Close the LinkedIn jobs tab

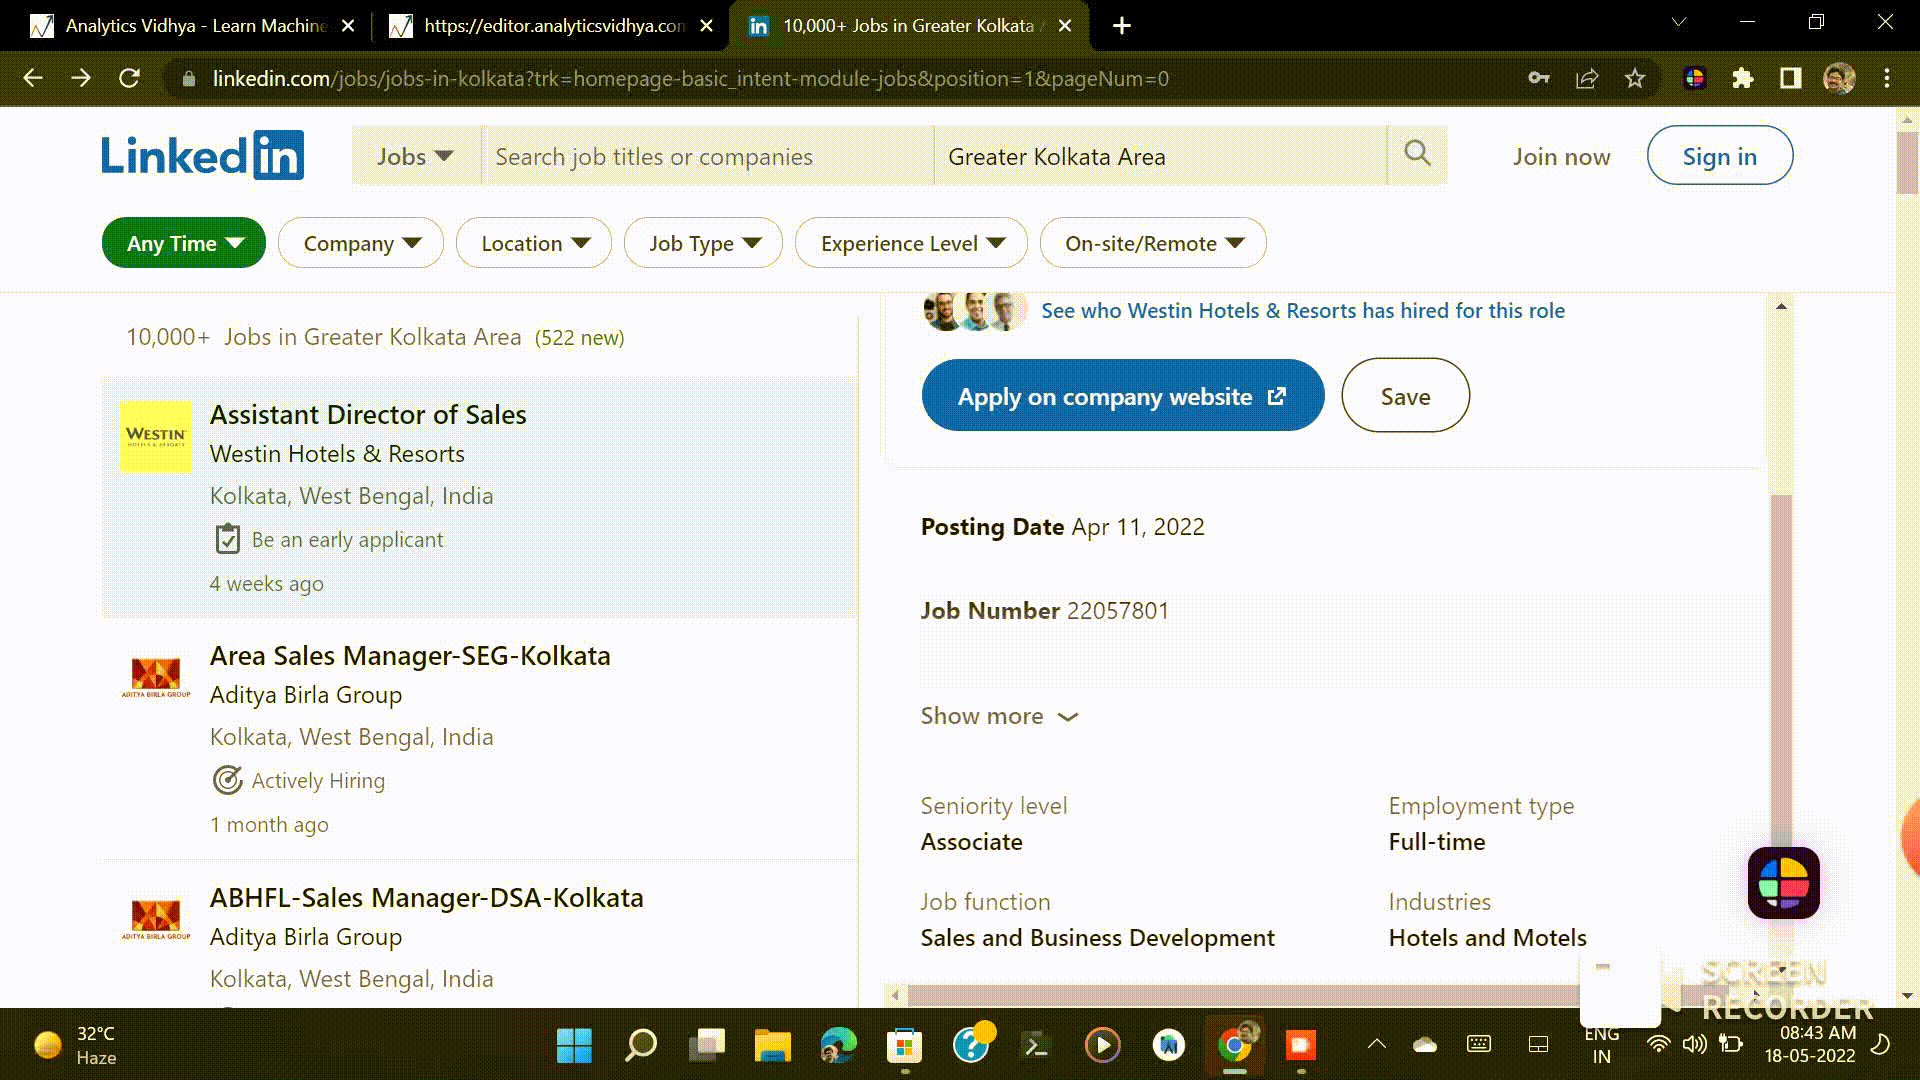(x=1065, y=26)
